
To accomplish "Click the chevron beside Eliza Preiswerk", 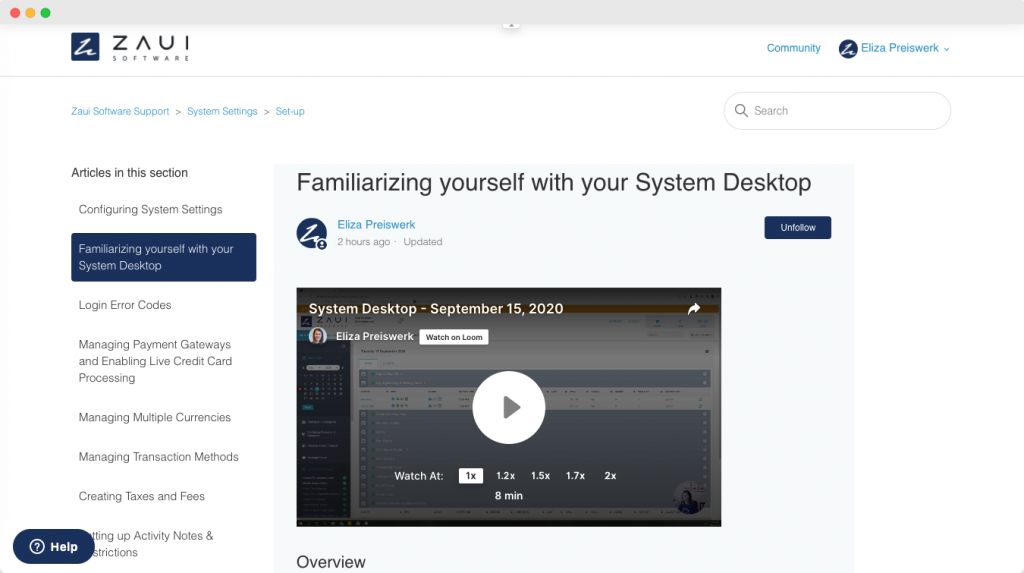I will pos(946,49).
